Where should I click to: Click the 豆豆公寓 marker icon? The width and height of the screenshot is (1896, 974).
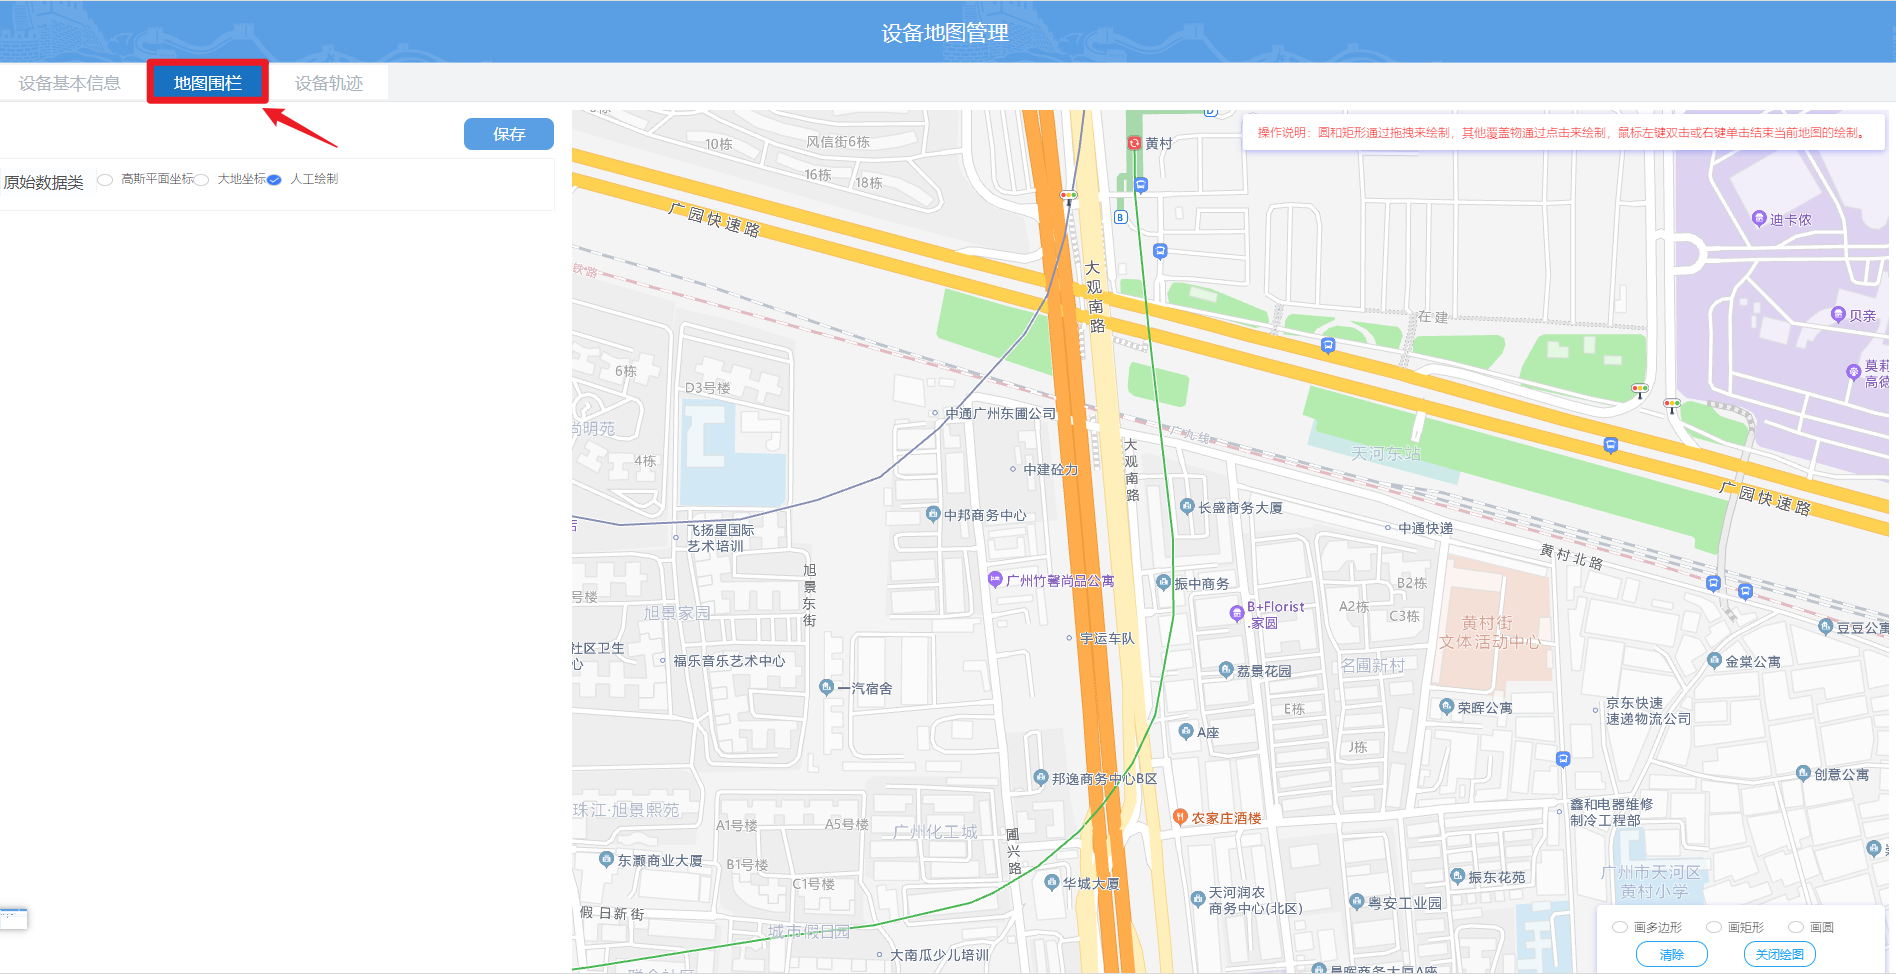[1826, 626]
